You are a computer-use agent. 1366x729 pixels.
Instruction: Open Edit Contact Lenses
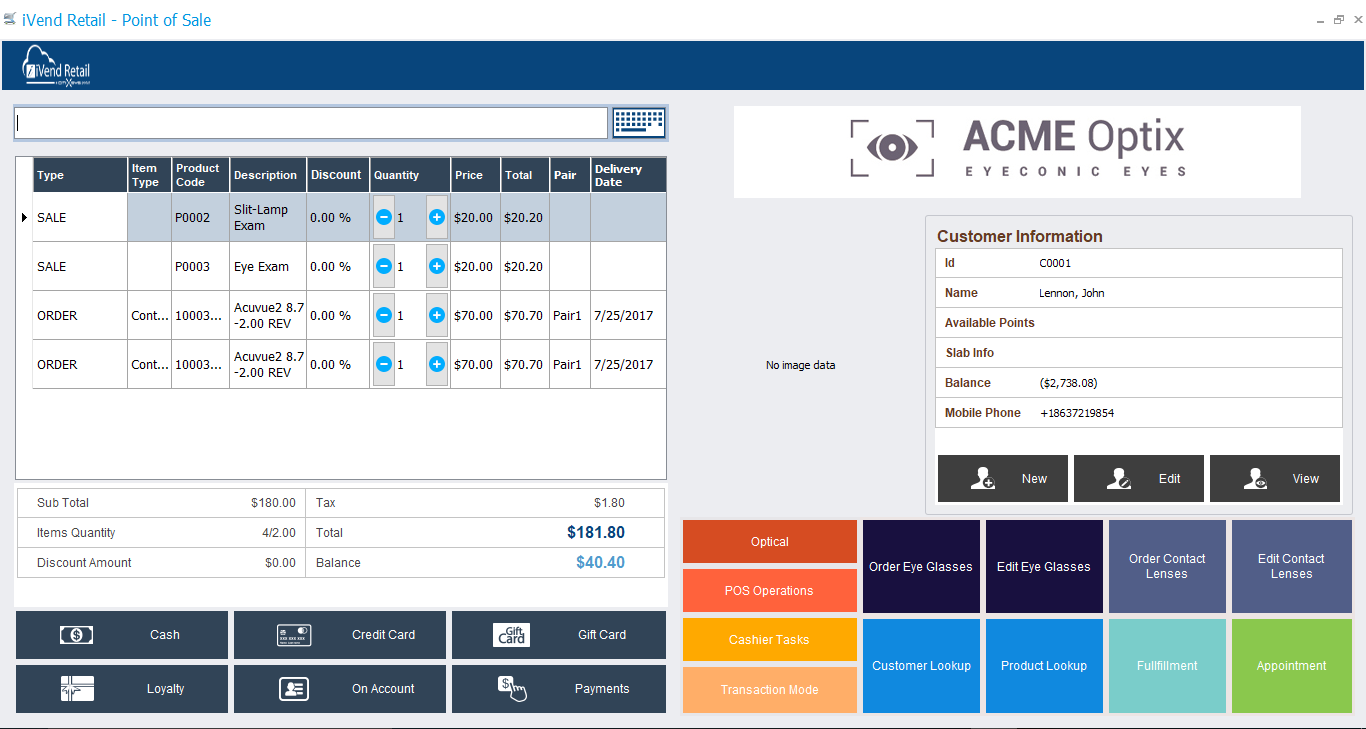point(1291,567)
